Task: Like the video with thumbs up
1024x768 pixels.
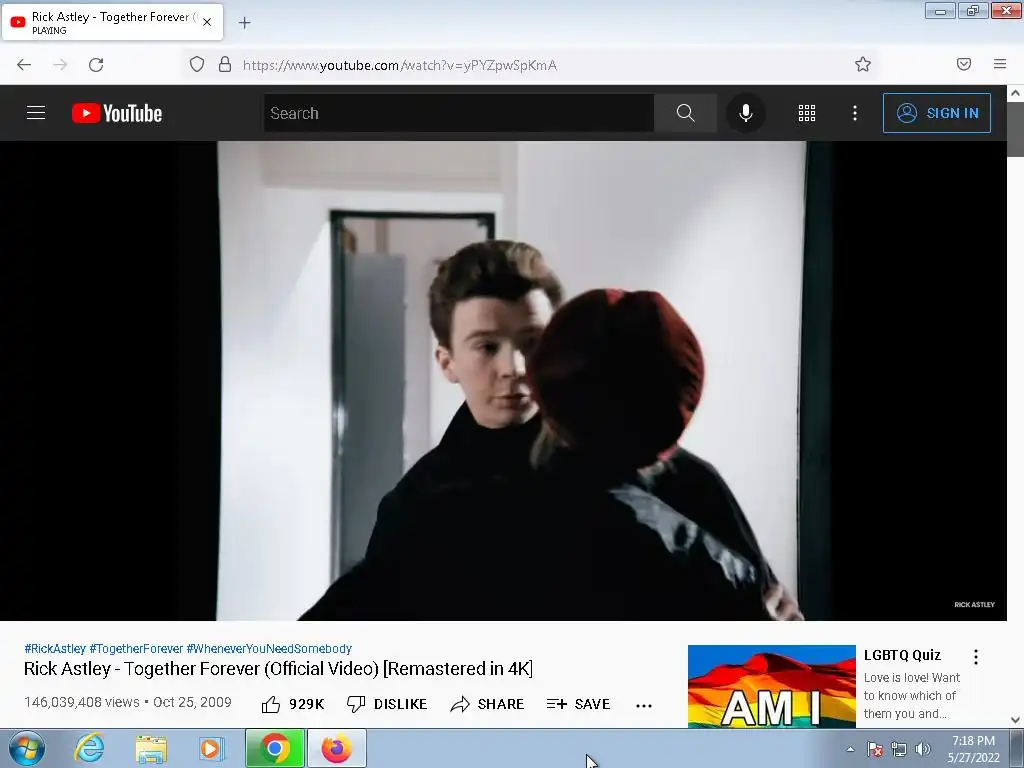Action: click(293, 704)
